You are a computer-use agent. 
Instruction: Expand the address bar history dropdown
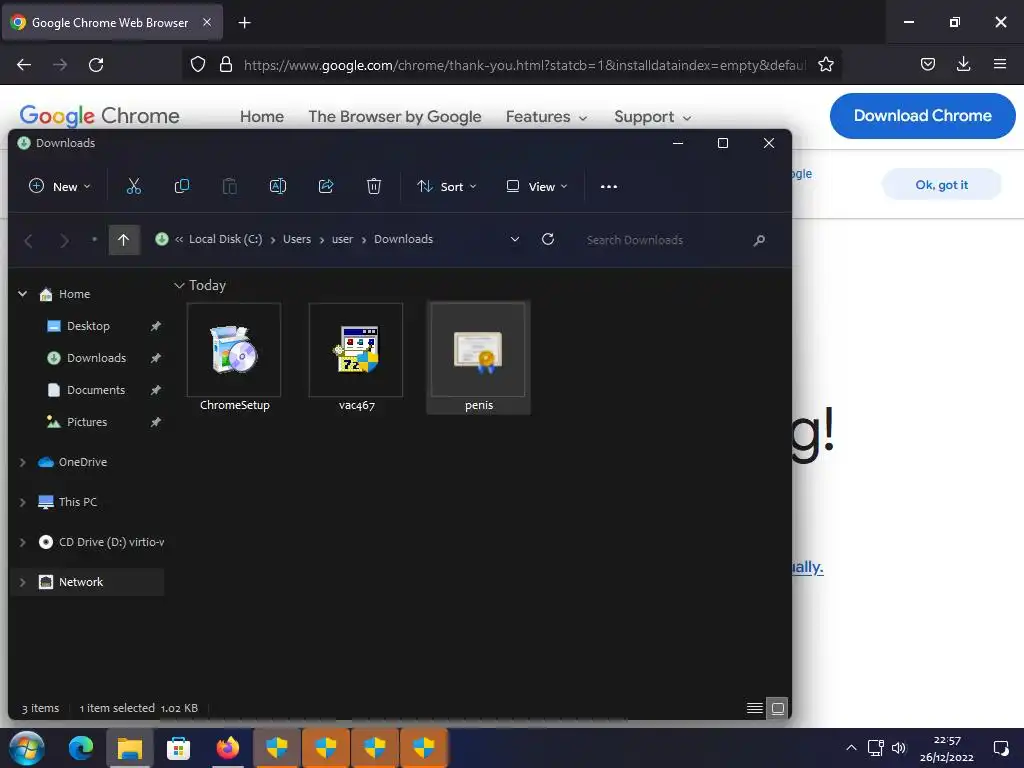tap(515, 239)
